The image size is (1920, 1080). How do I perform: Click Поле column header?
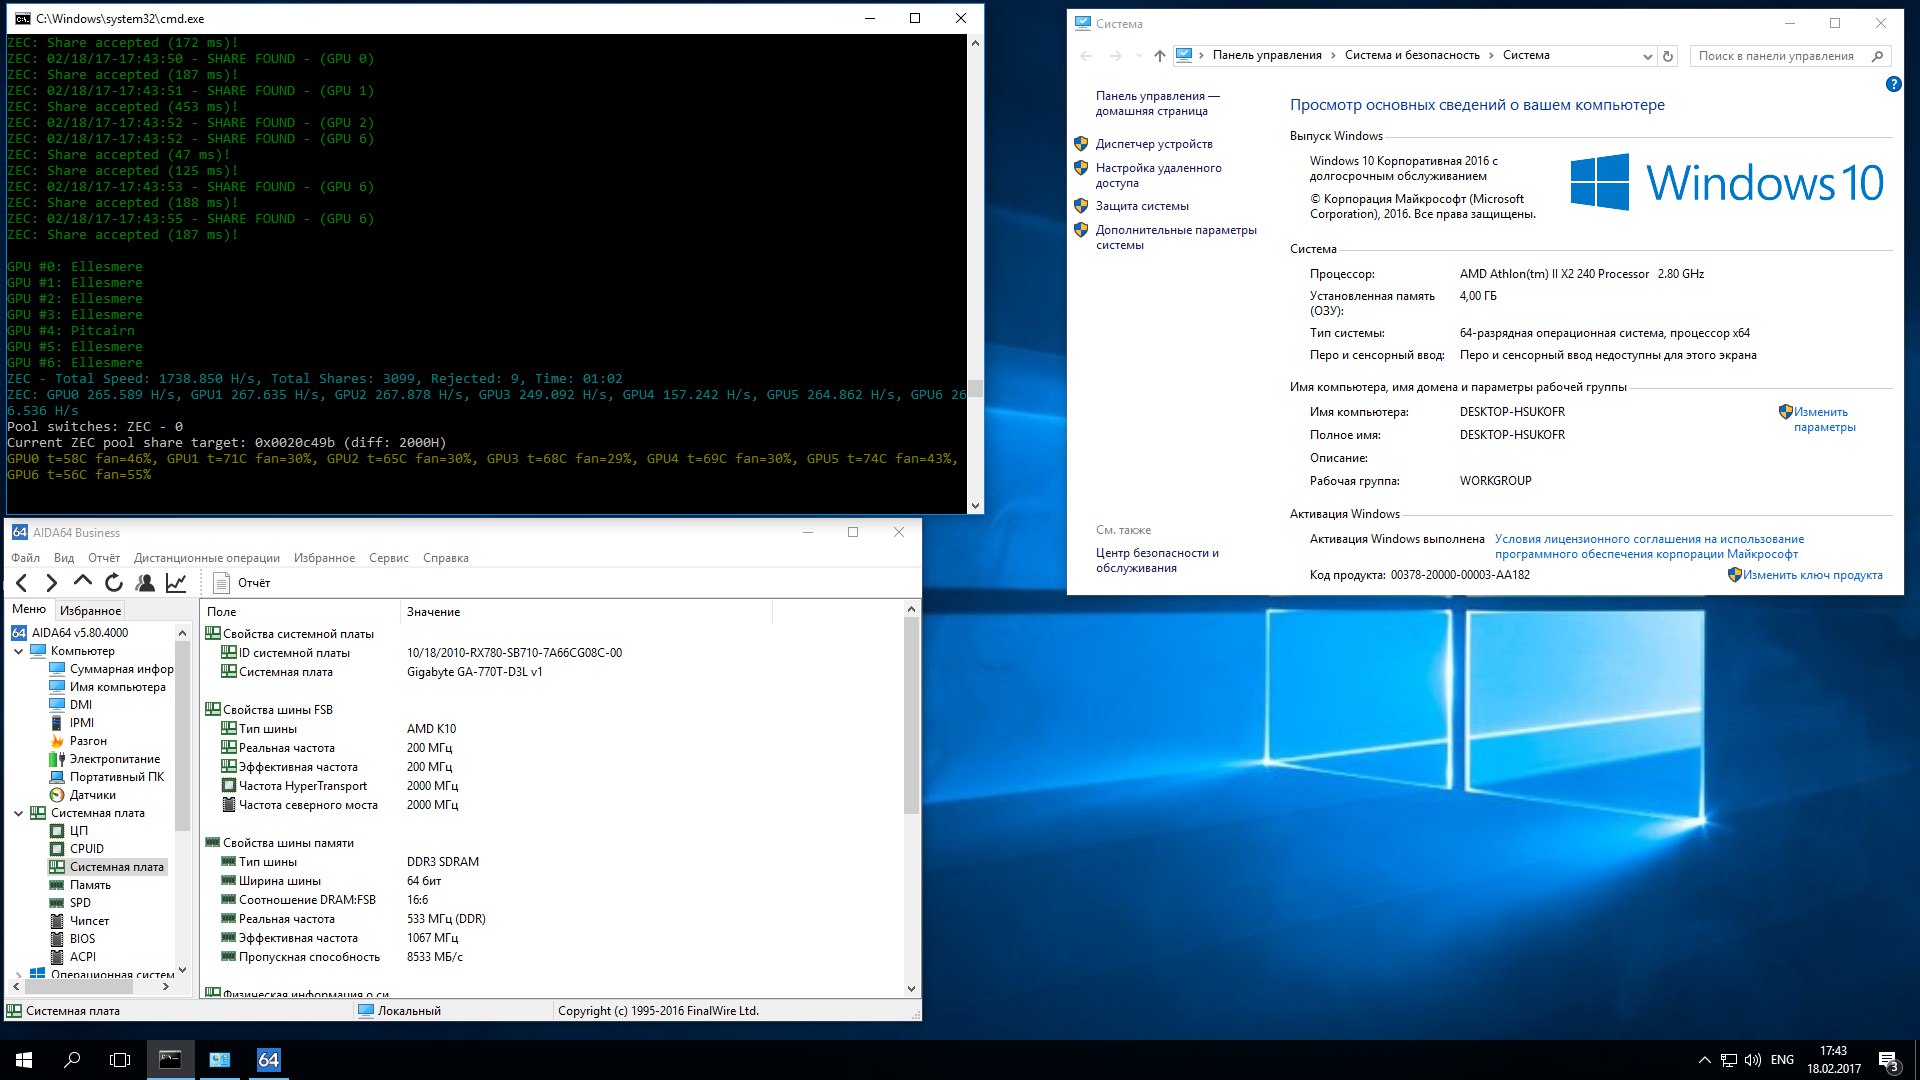coord(300,612)
